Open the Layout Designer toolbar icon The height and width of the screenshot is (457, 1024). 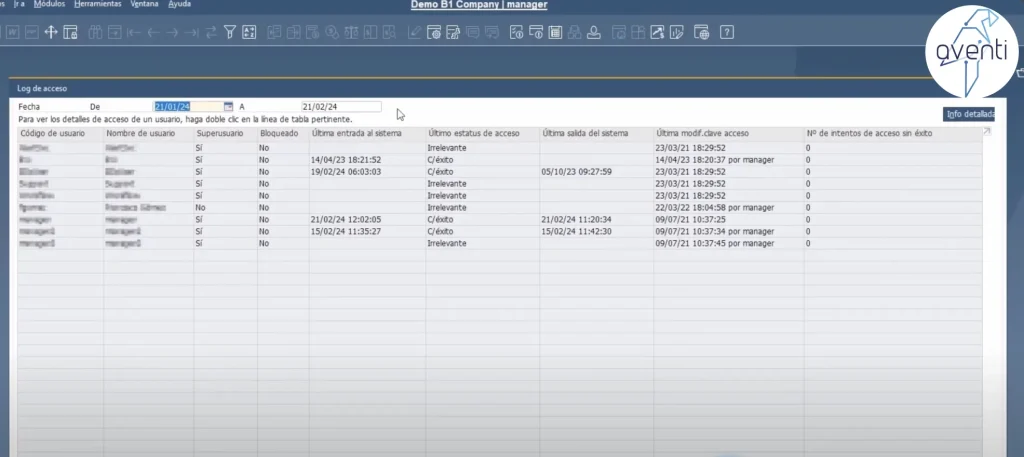pos(453,32)
